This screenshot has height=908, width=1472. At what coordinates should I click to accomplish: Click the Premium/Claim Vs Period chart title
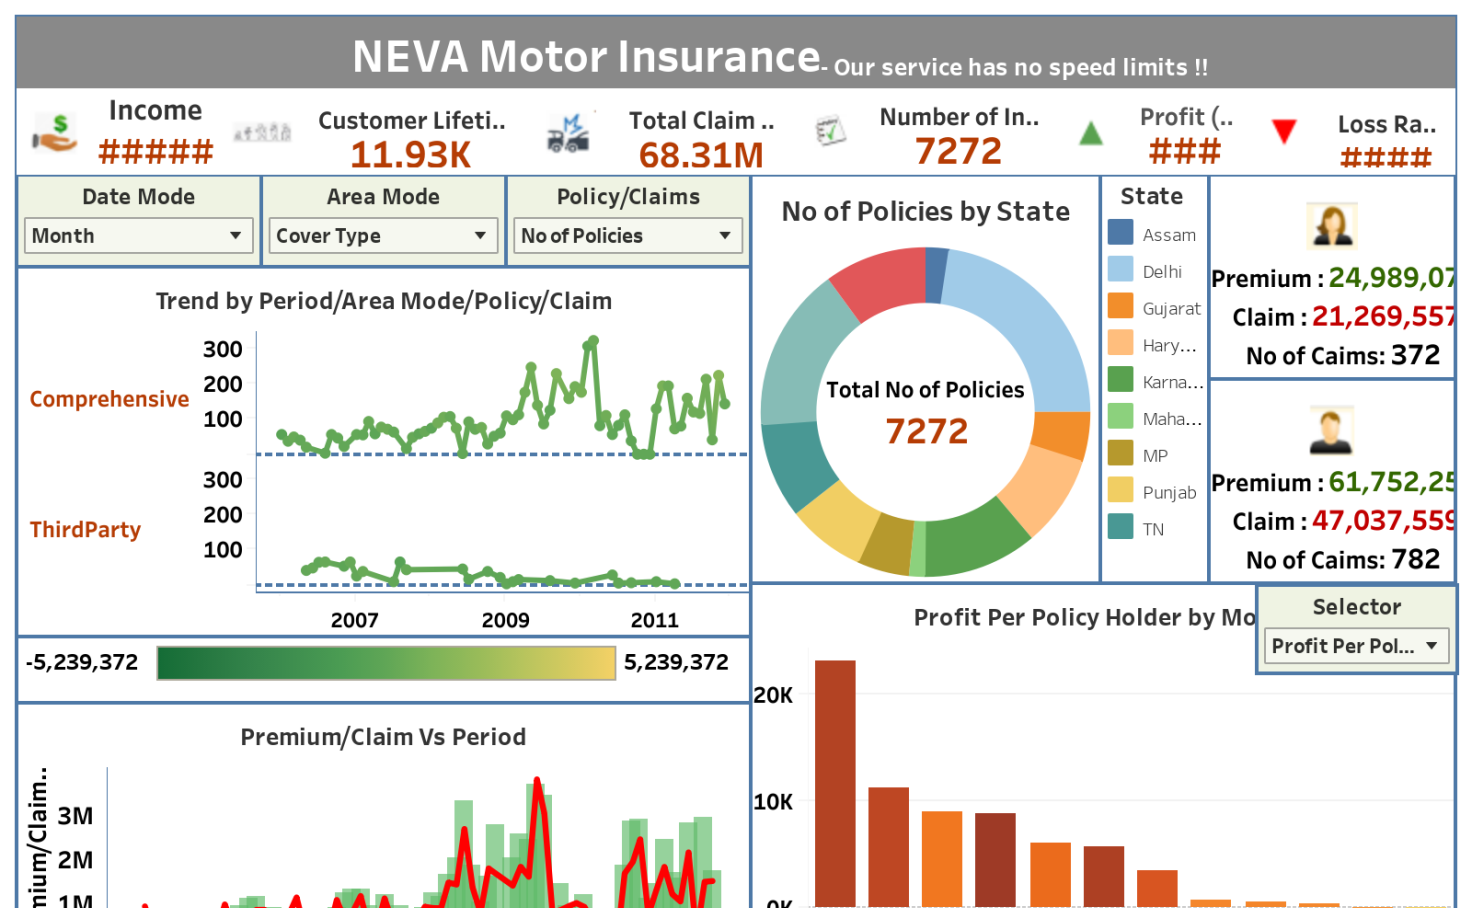pos(383,737)
